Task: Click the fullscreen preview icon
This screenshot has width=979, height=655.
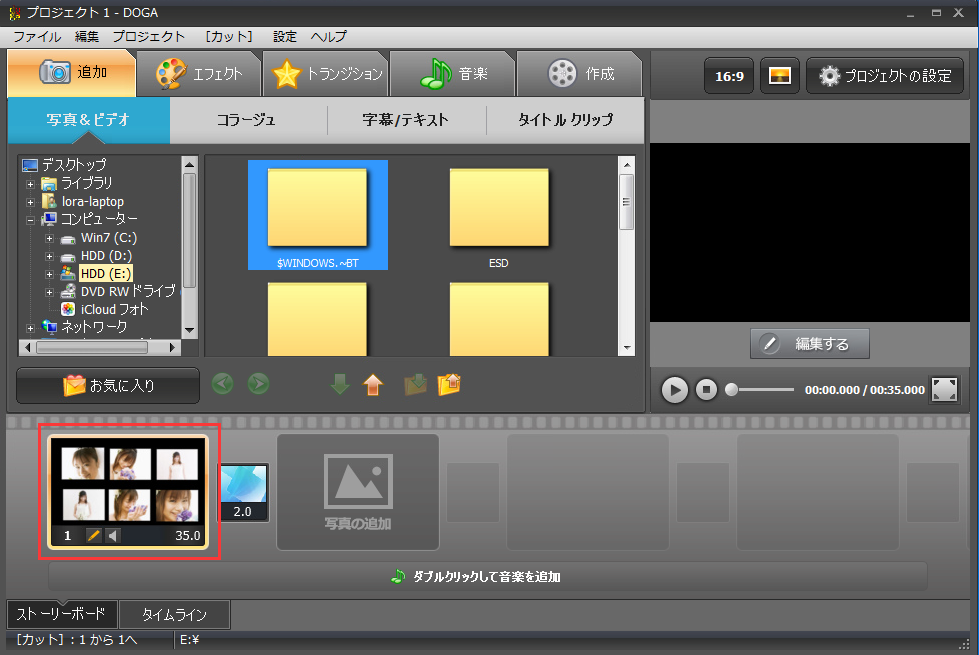Action: [x=945, y=390]
